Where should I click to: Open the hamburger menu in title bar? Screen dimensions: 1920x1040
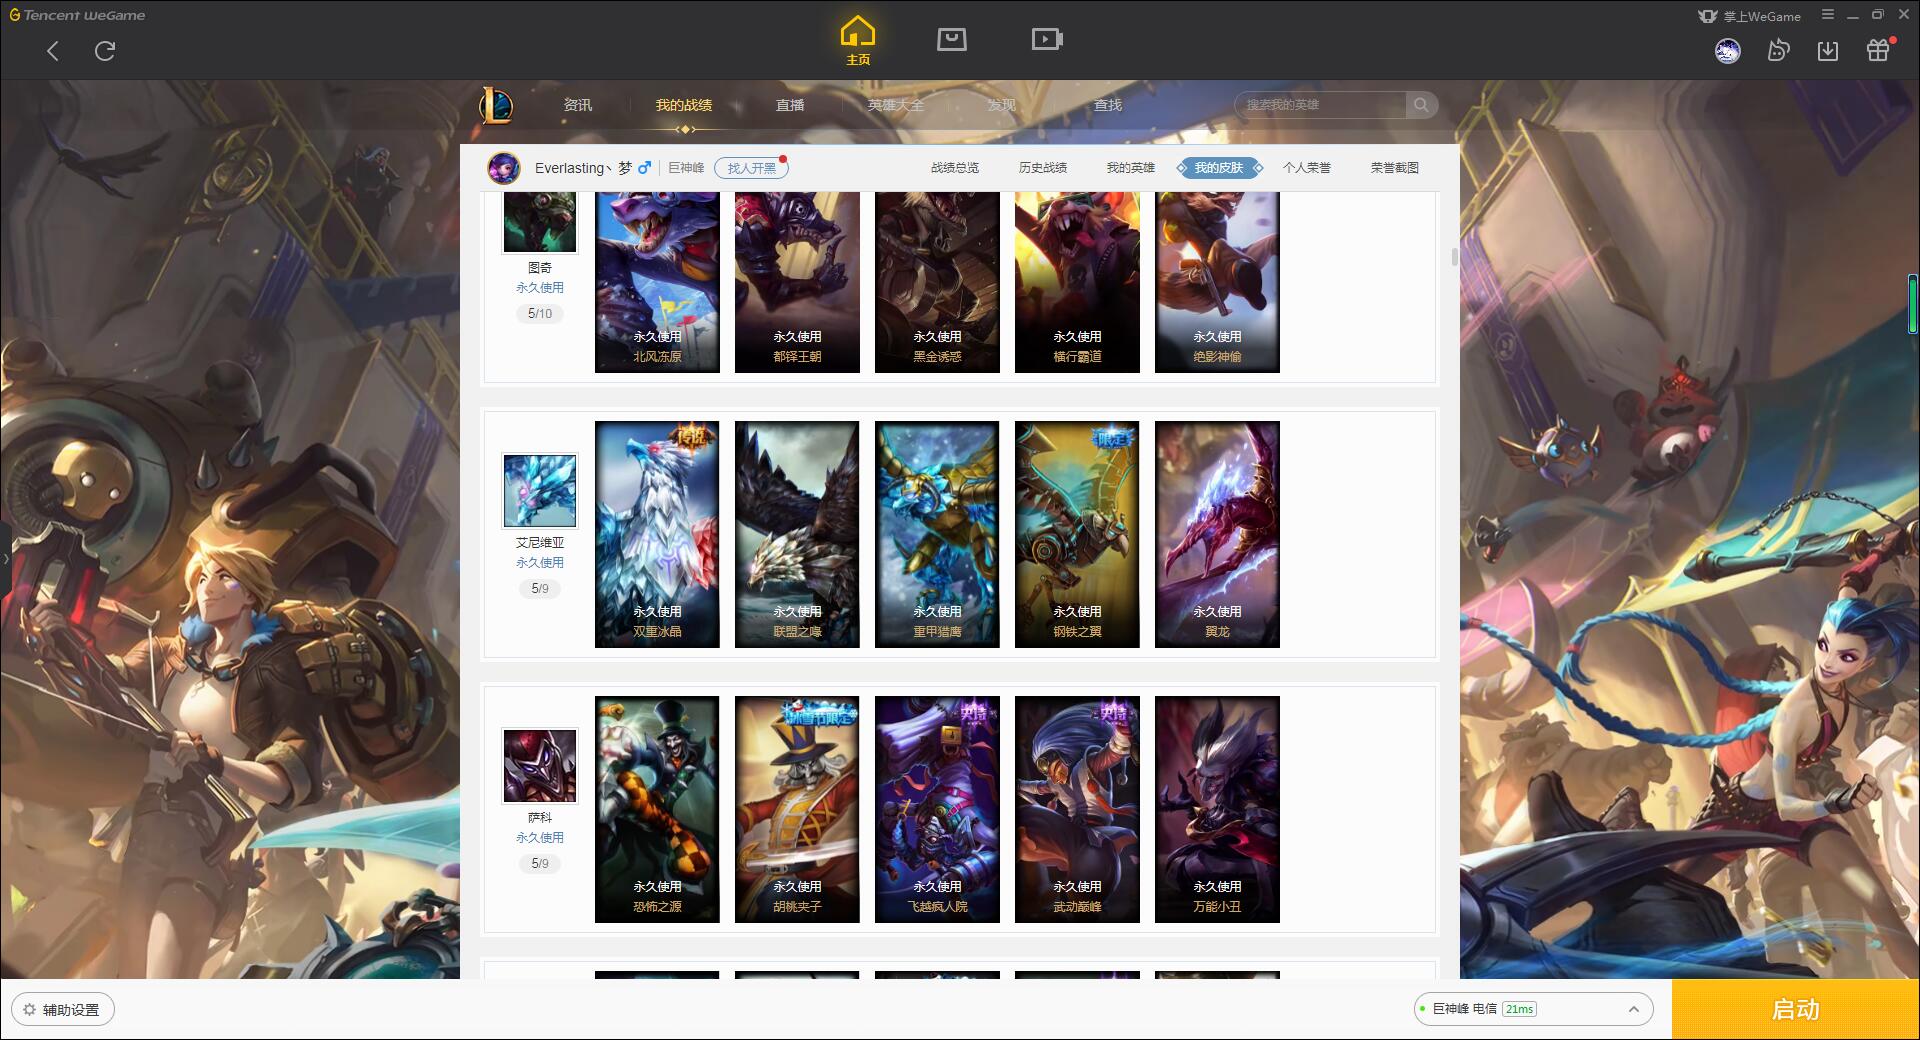tap(1828, 15)
